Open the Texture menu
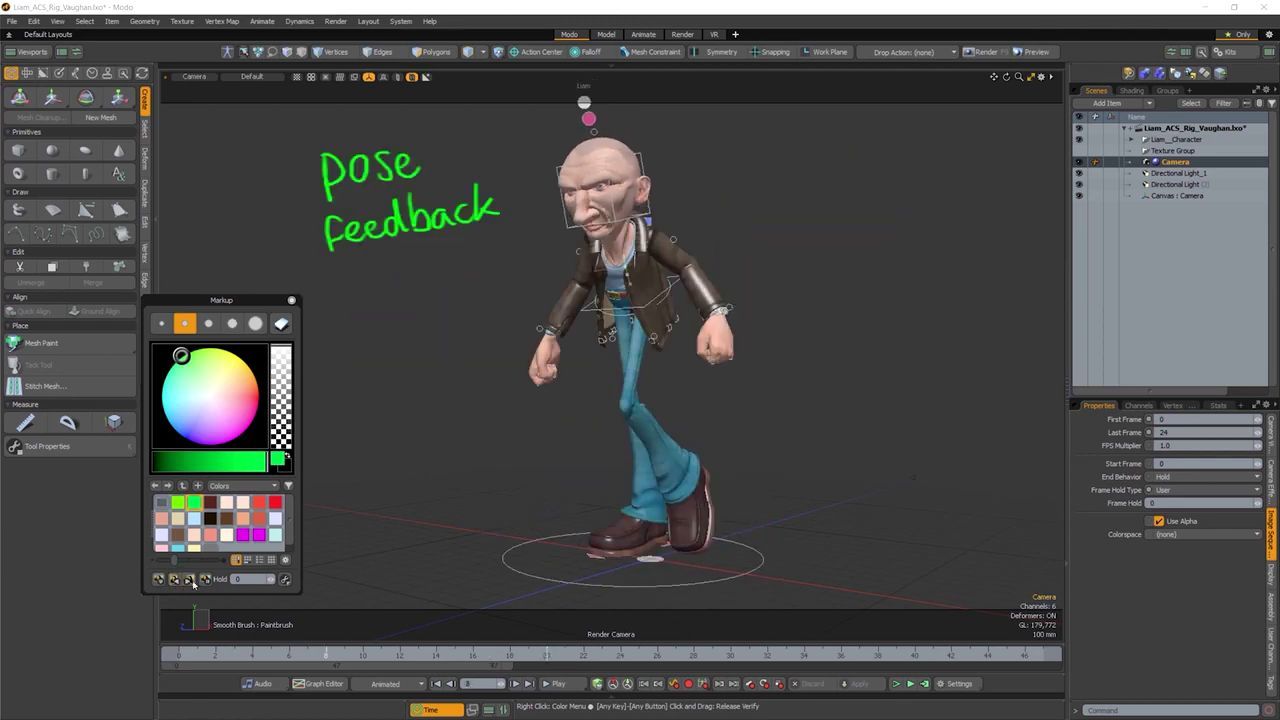 182,21
